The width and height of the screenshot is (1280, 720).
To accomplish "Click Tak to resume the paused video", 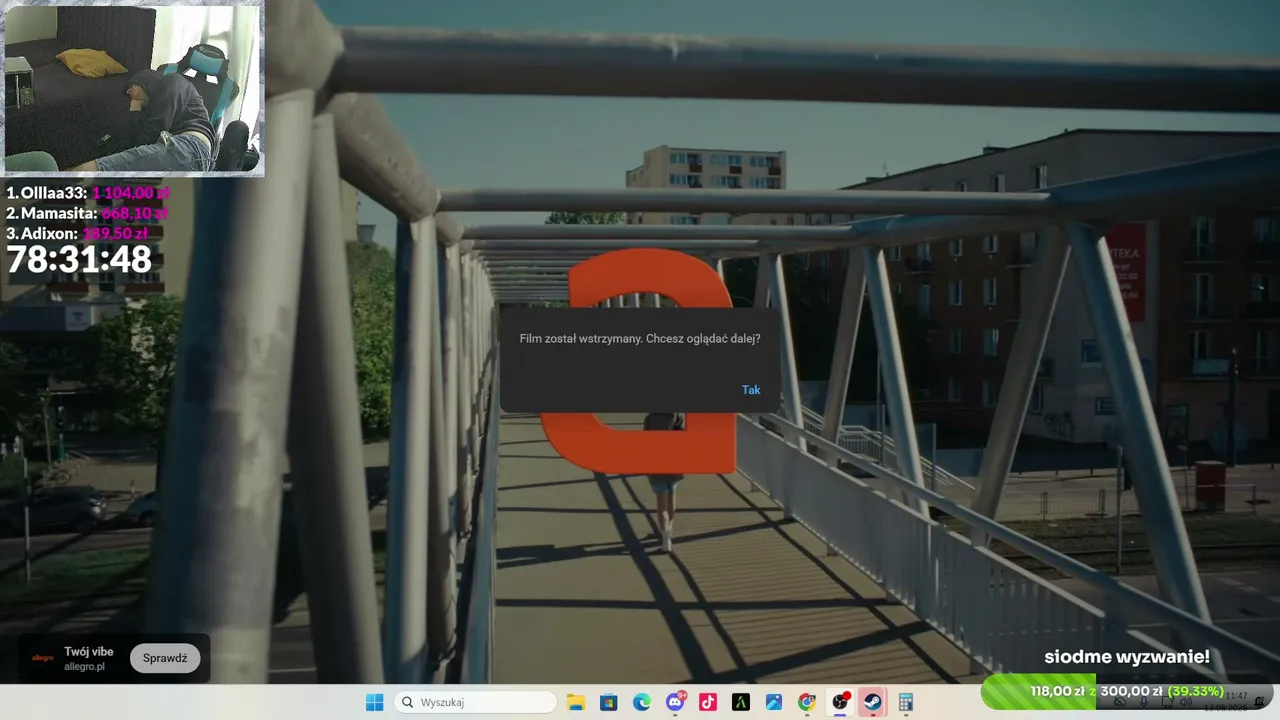I will coord(751,390).
